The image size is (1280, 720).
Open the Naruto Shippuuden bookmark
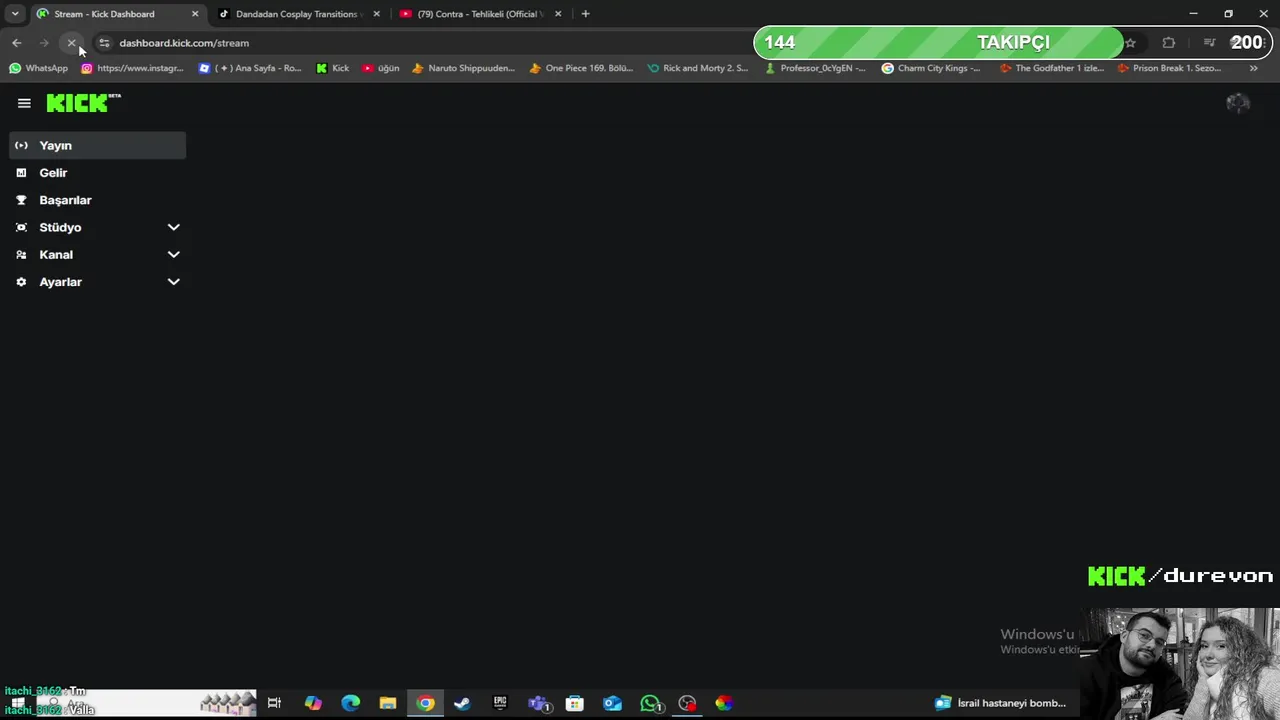click(463, 68)
